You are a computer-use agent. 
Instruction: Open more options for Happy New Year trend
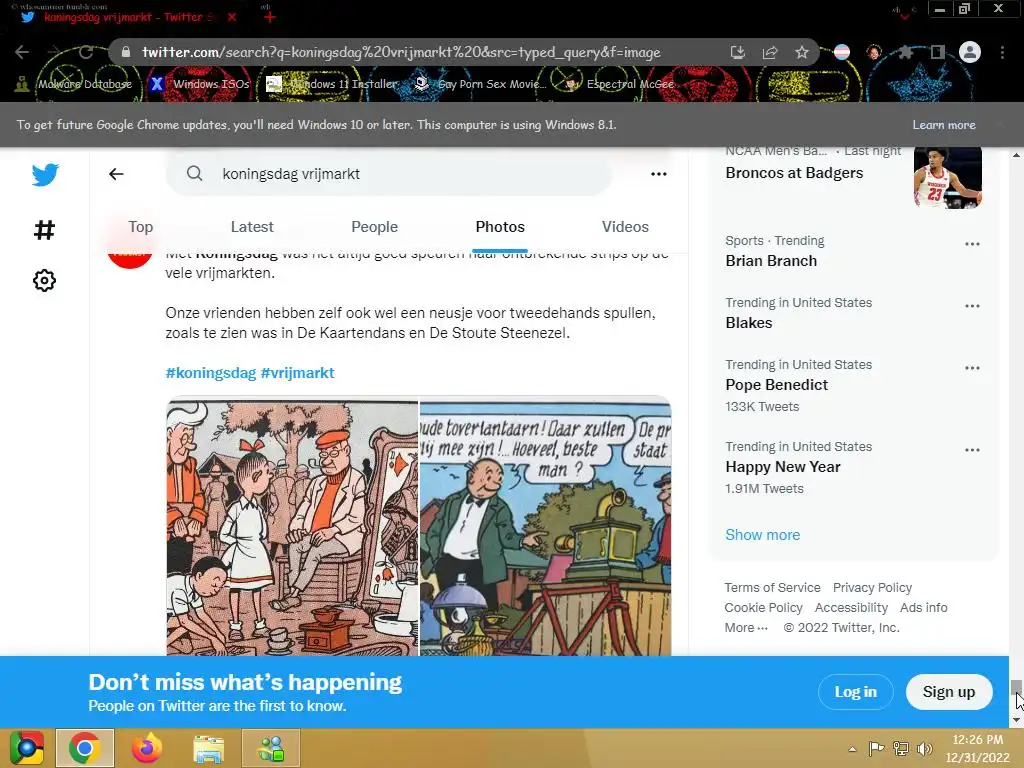click(972, 450)
